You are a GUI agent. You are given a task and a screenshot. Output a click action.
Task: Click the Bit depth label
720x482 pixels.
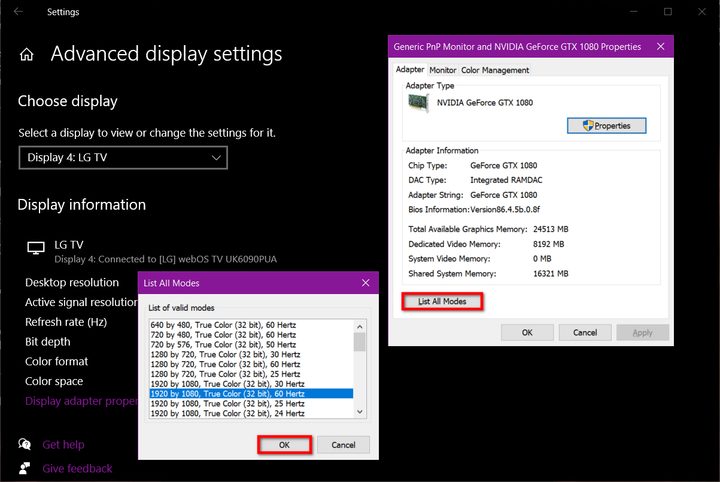48,342
